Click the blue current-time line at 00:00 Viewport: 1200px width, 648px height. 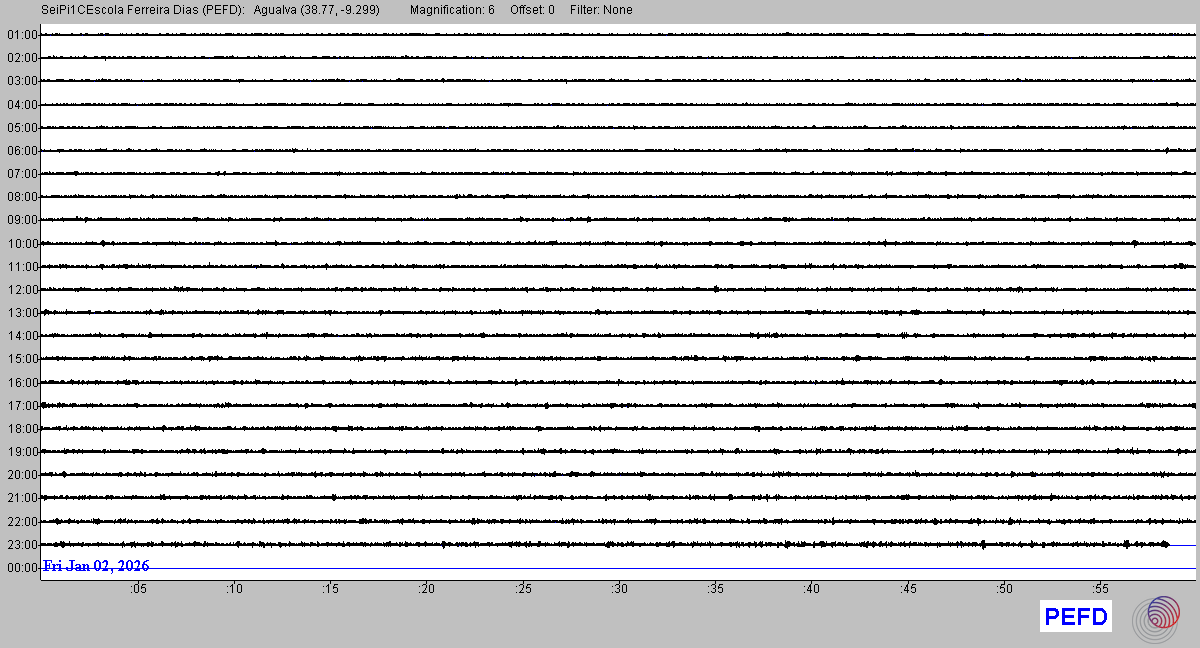click(700, 568)
